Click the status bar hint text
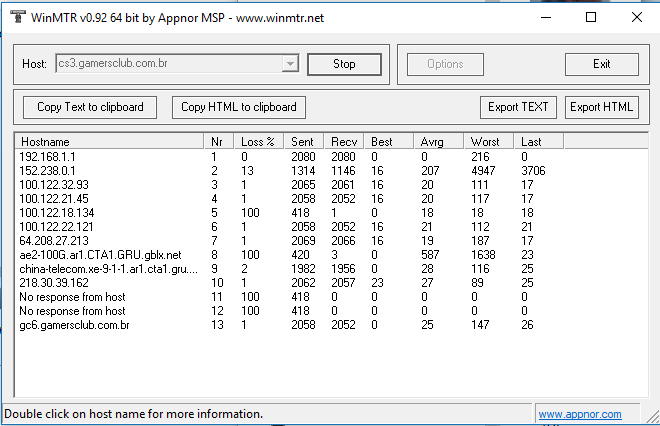The width and height of the screenshot is (660, 426). coord(133,414)
